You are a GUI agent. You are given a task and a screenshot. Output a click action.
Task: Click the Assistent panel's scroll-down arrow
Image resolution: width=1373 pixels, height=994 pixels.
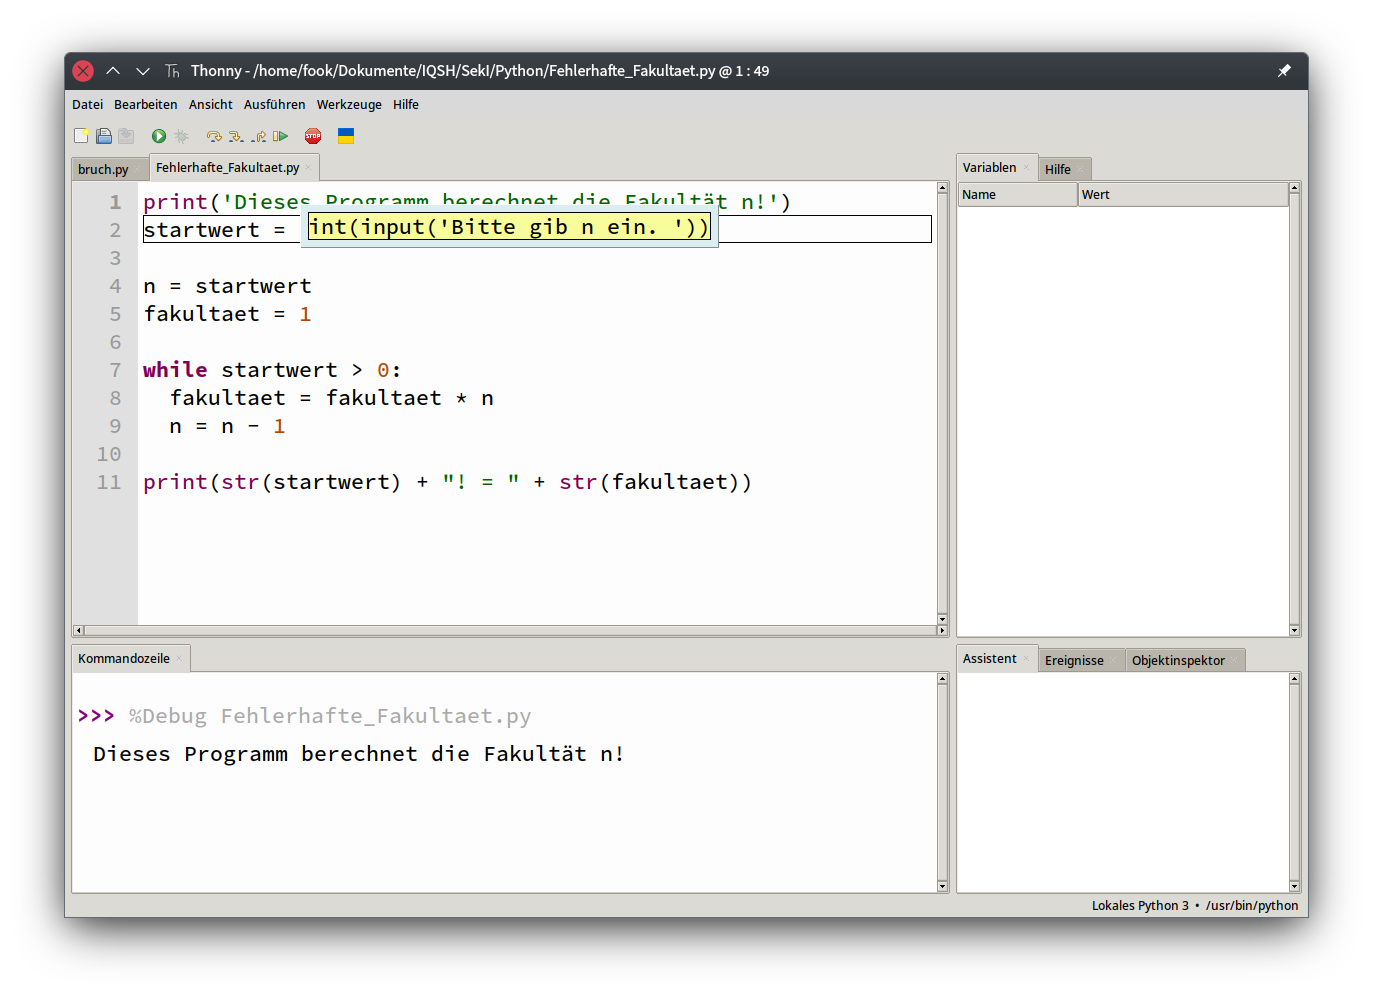coord(1294,886)
